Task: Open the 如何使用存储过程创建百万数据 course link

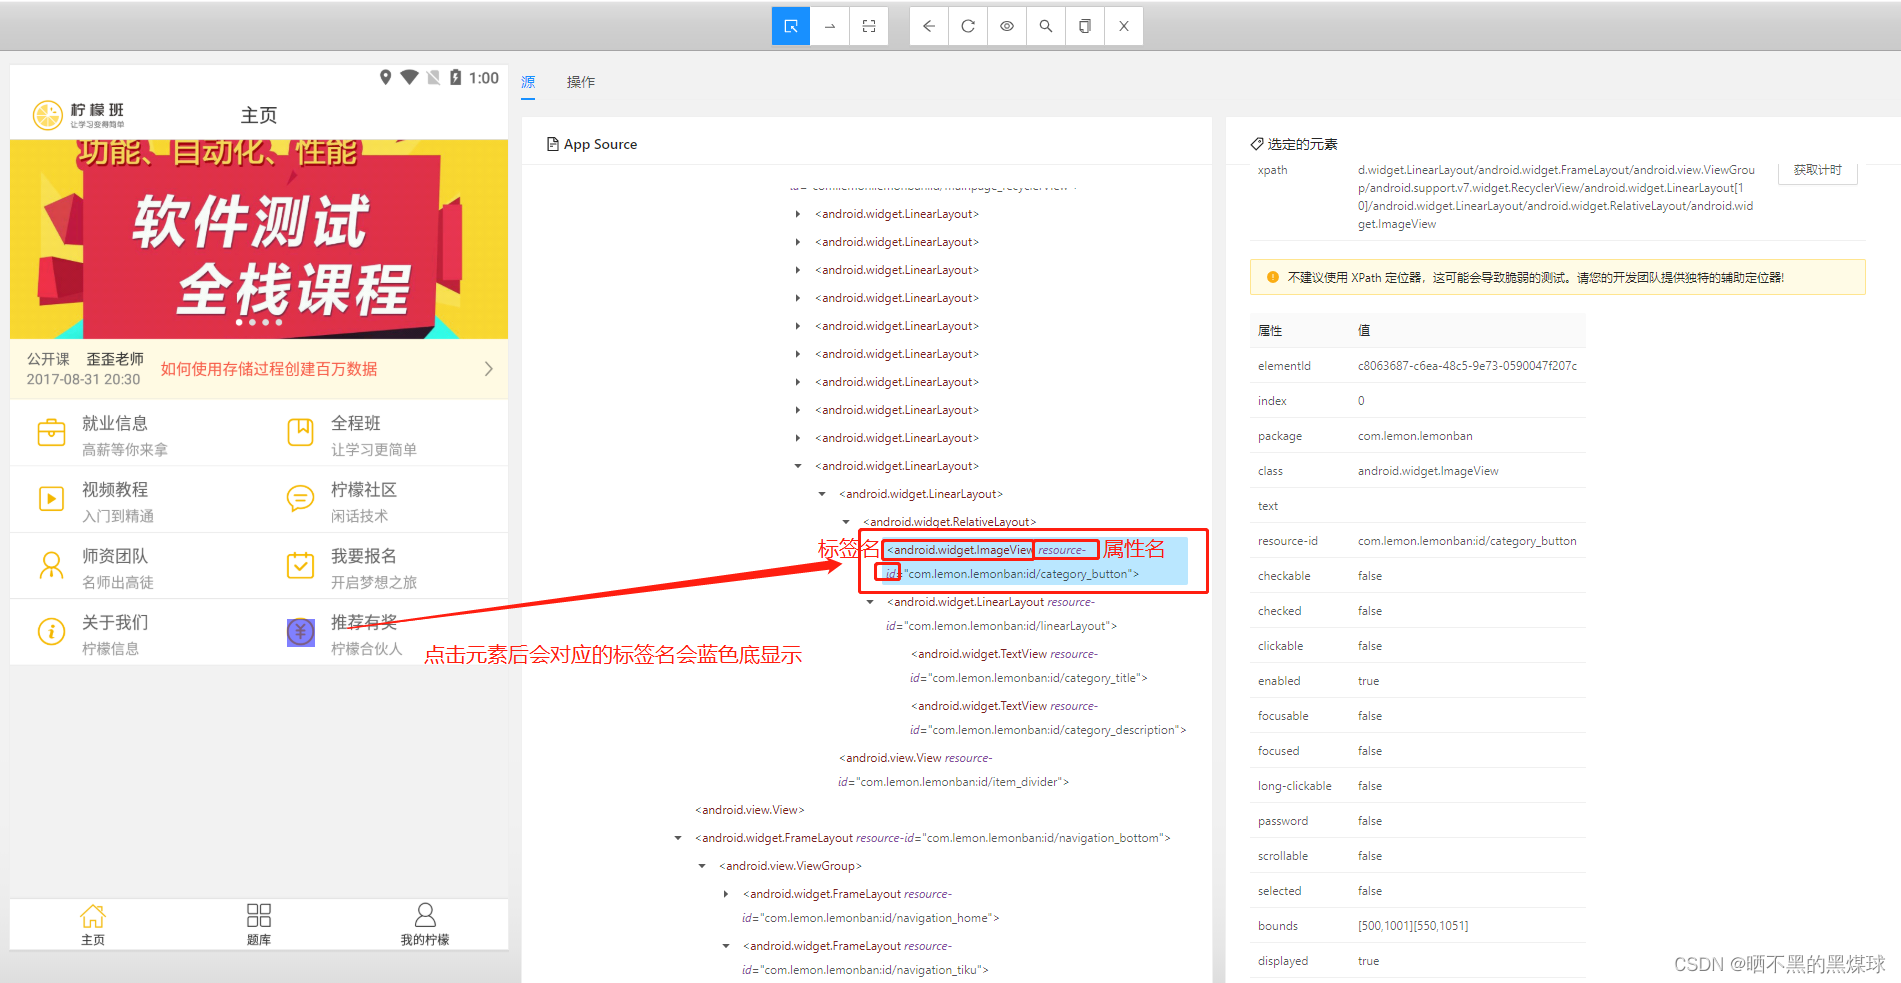Action: point(269,369)
